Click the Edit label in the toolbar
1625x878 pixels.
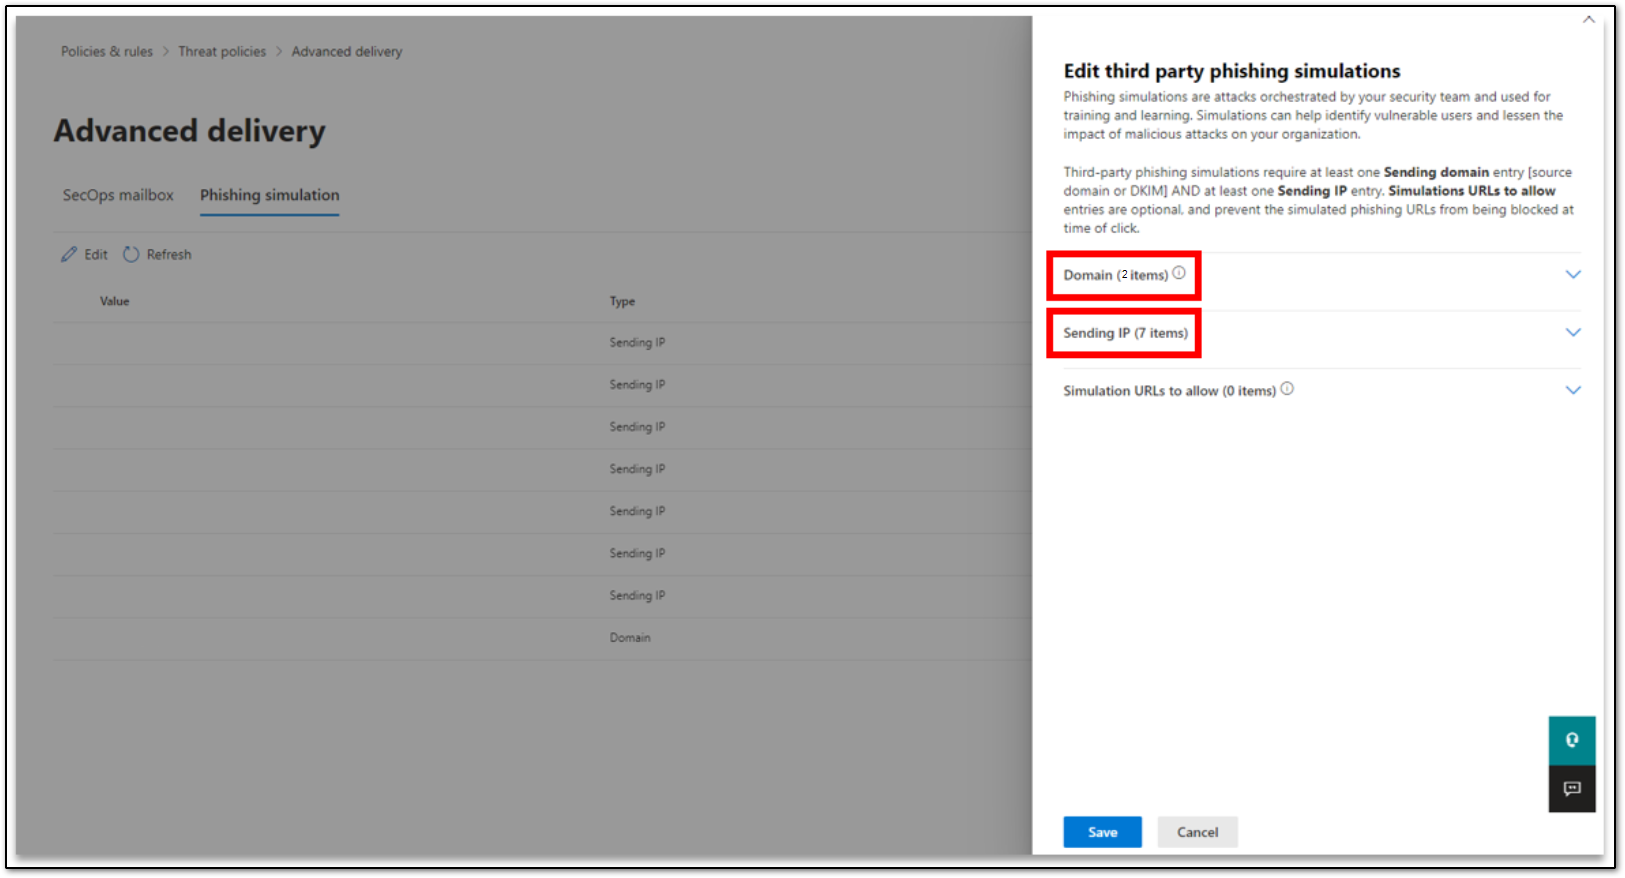[x=96, y=255]
